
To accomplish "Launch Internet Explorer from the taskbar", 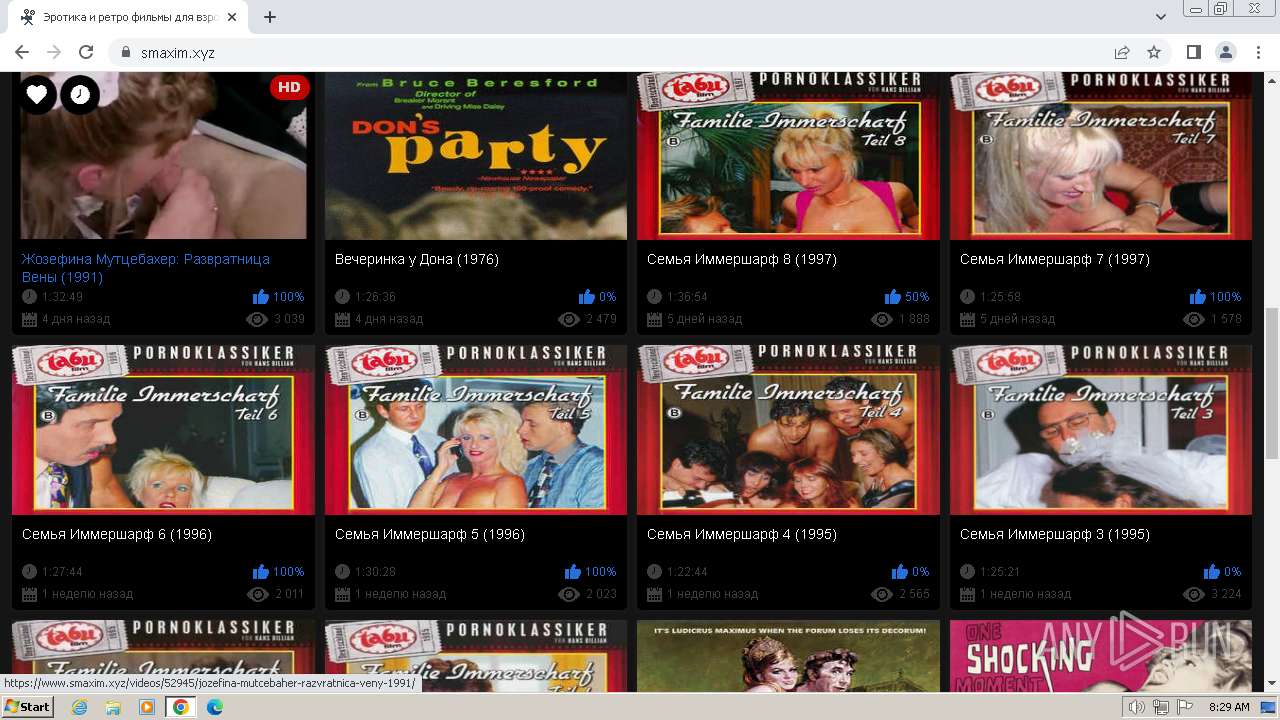I will coord(79,707).
